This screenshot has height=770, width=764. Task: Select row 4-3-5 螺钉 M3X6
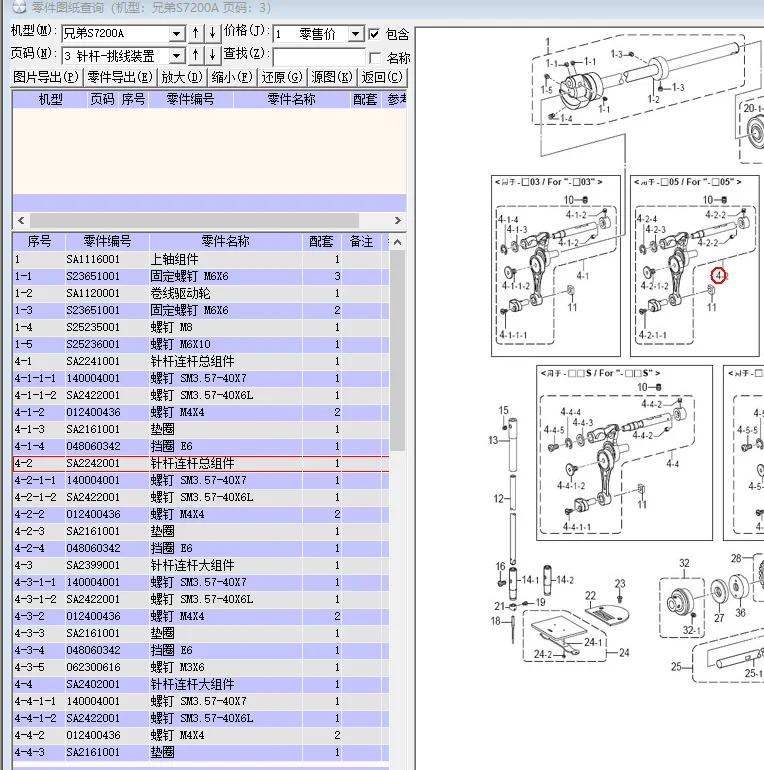tap(201, 667)
